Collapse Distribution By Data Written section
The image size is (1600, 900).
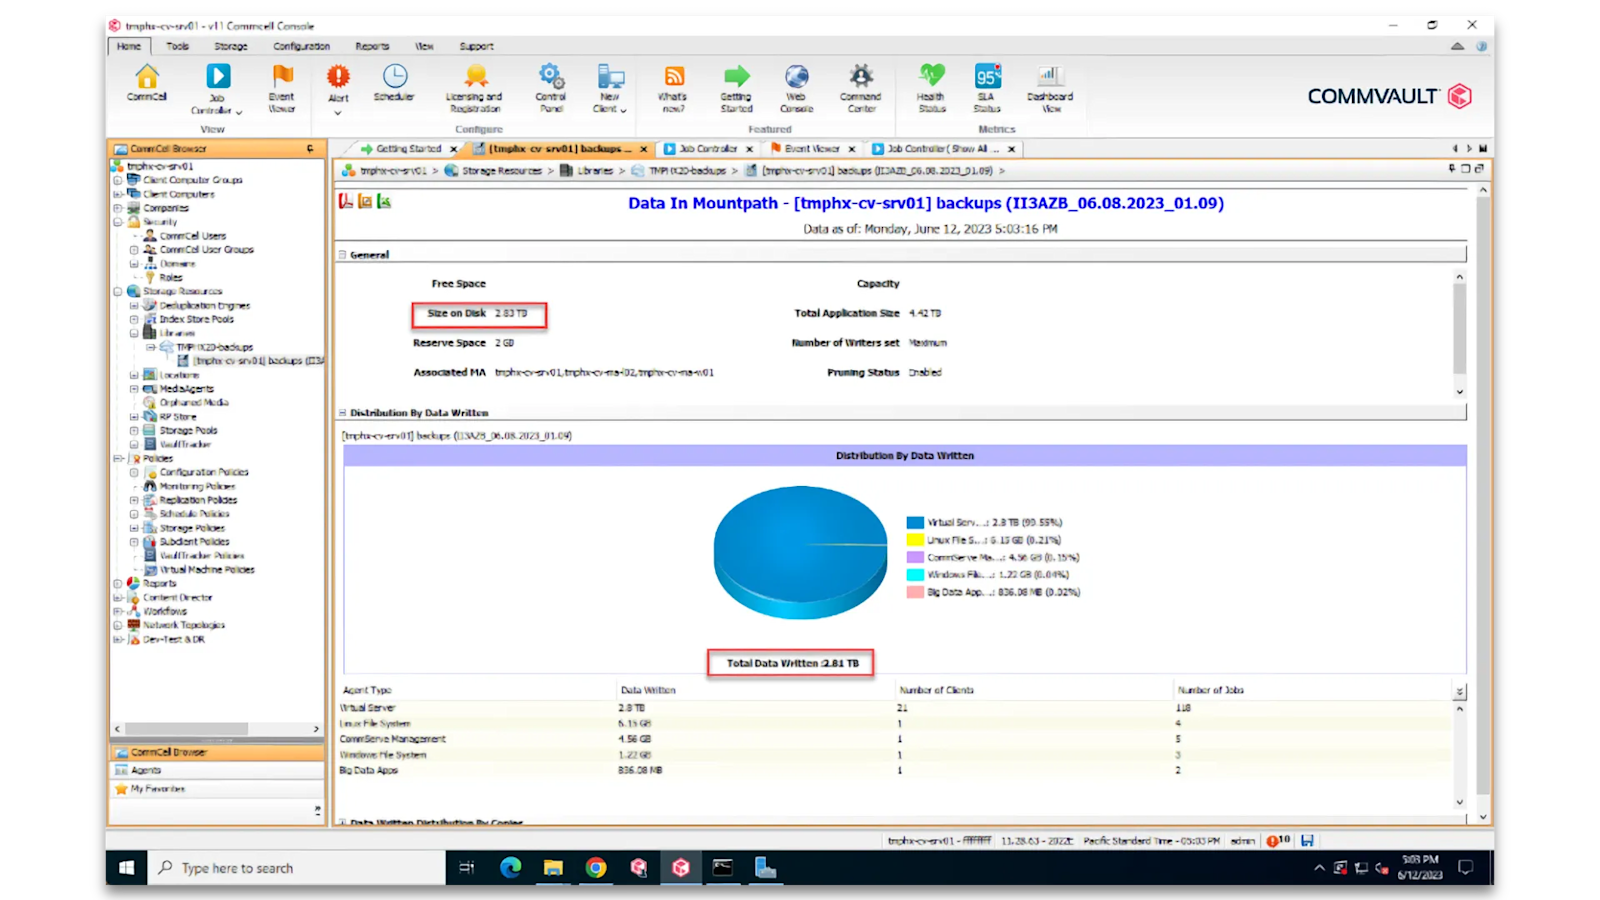pyautogui.click(x=342, y=413)
